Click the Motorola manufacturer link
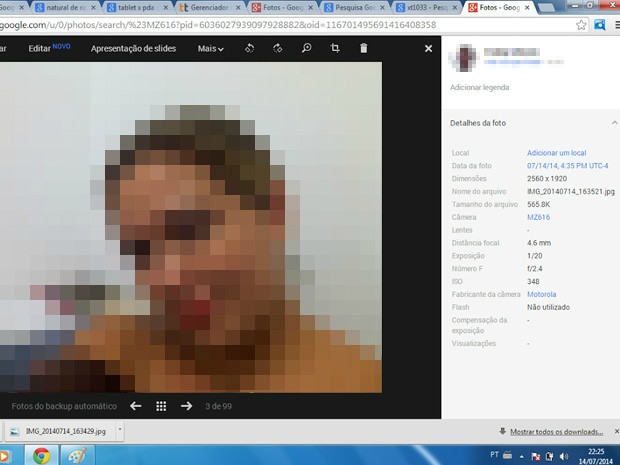 [x=543, y=295]
